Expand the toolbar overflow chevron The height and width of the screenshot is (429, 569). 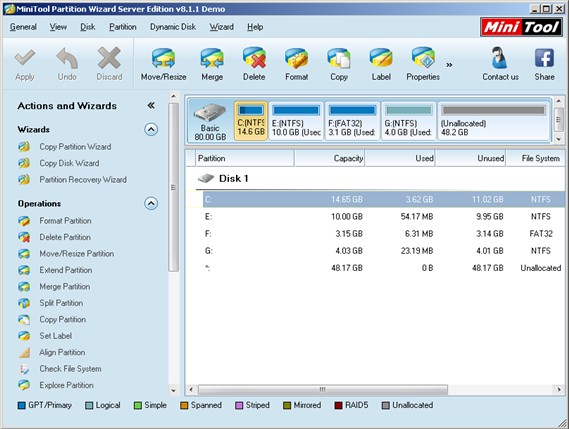click(449, 65)
